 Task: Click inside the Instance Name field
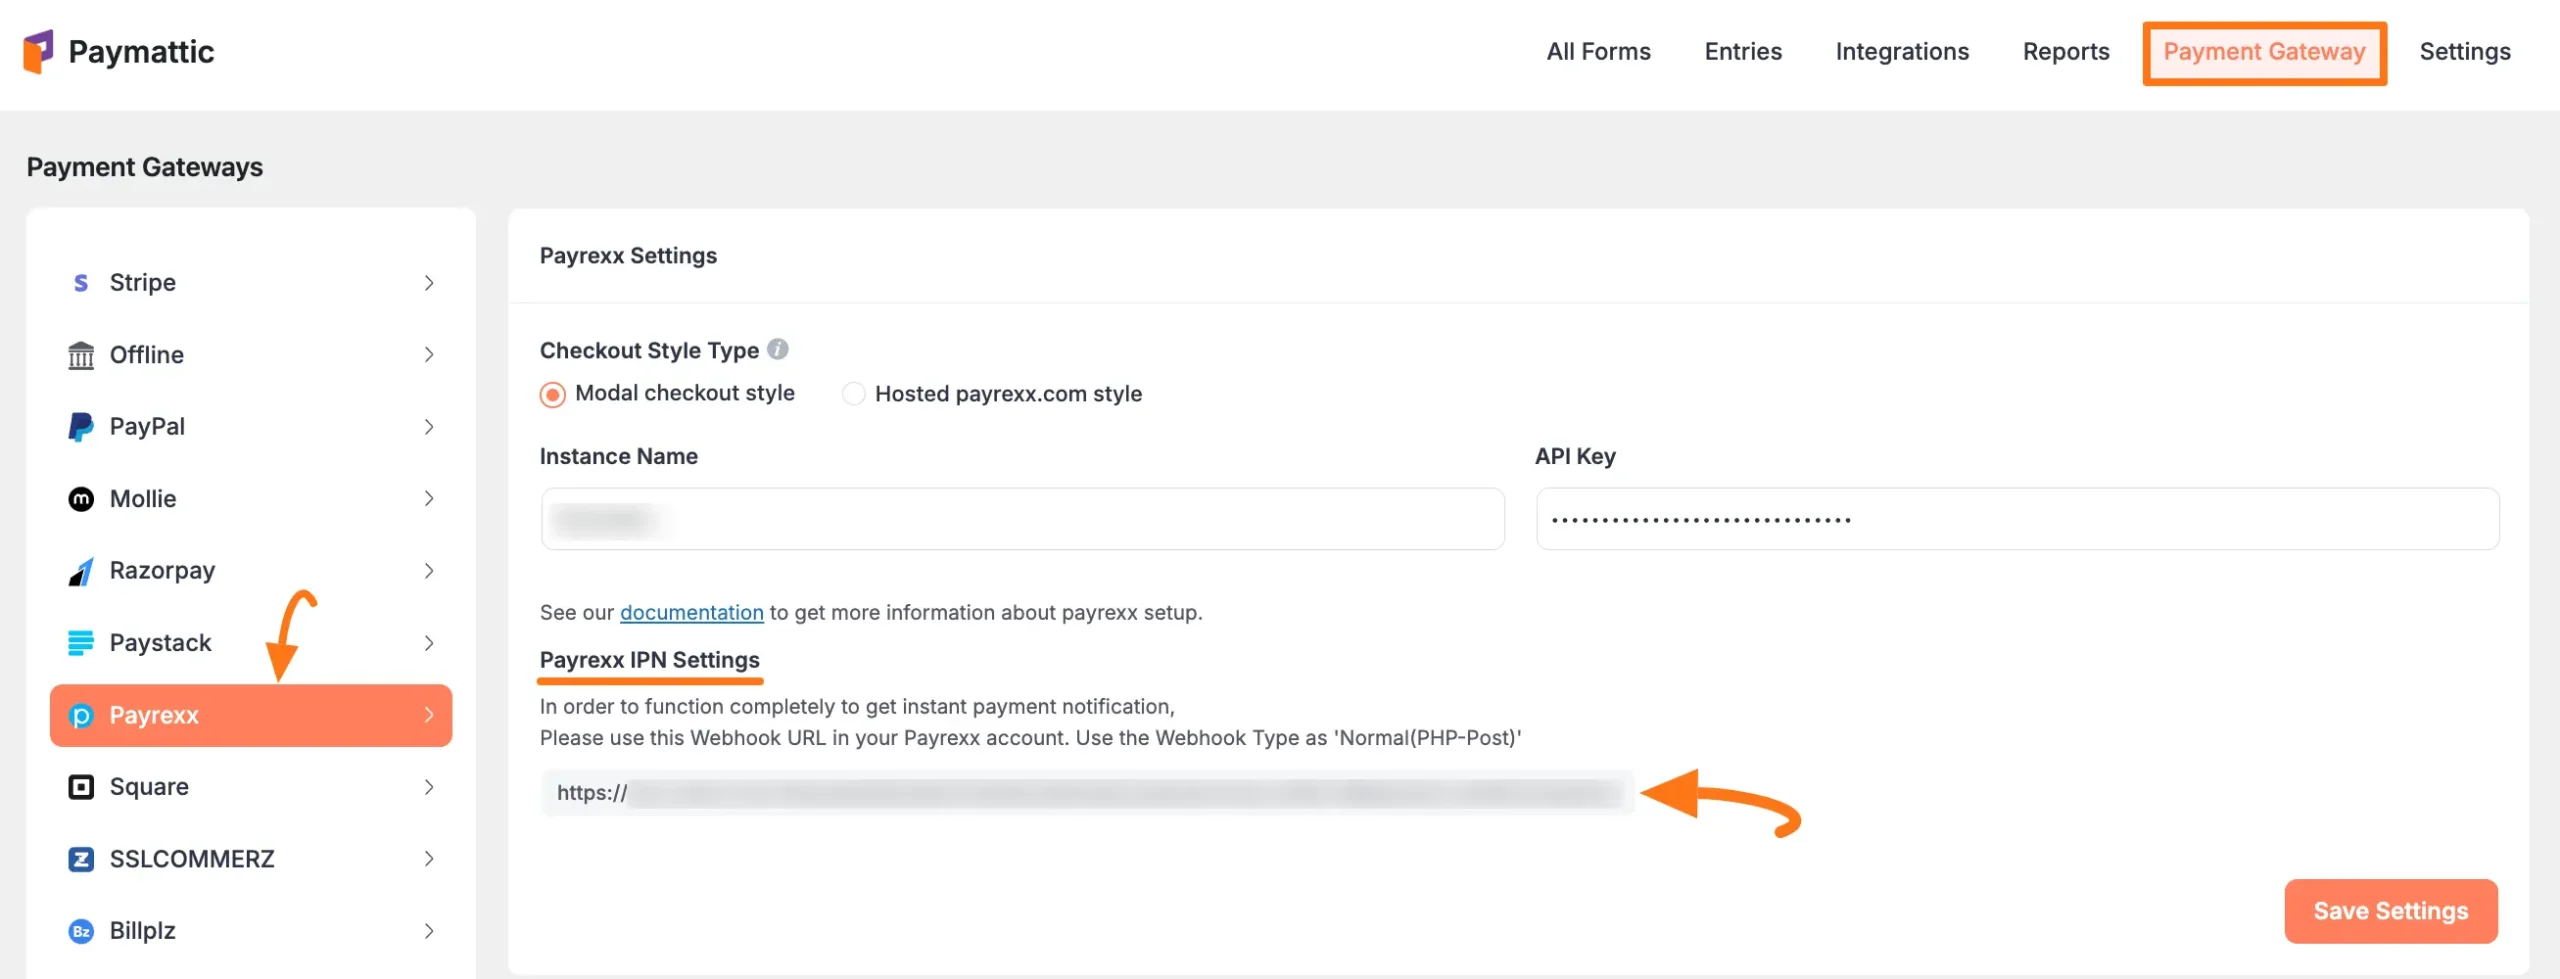tap(1020, 518)
